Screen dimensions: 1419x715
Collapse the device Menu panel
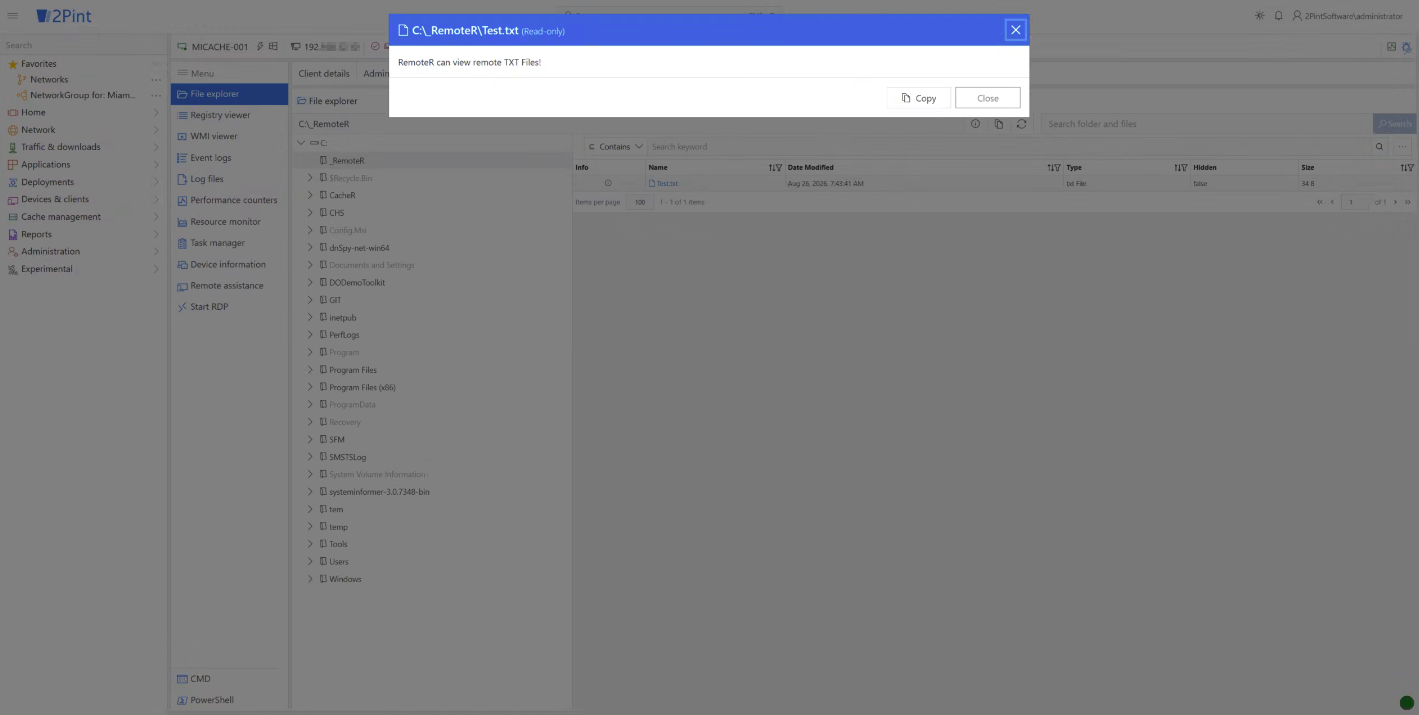[x=196, y=73]
